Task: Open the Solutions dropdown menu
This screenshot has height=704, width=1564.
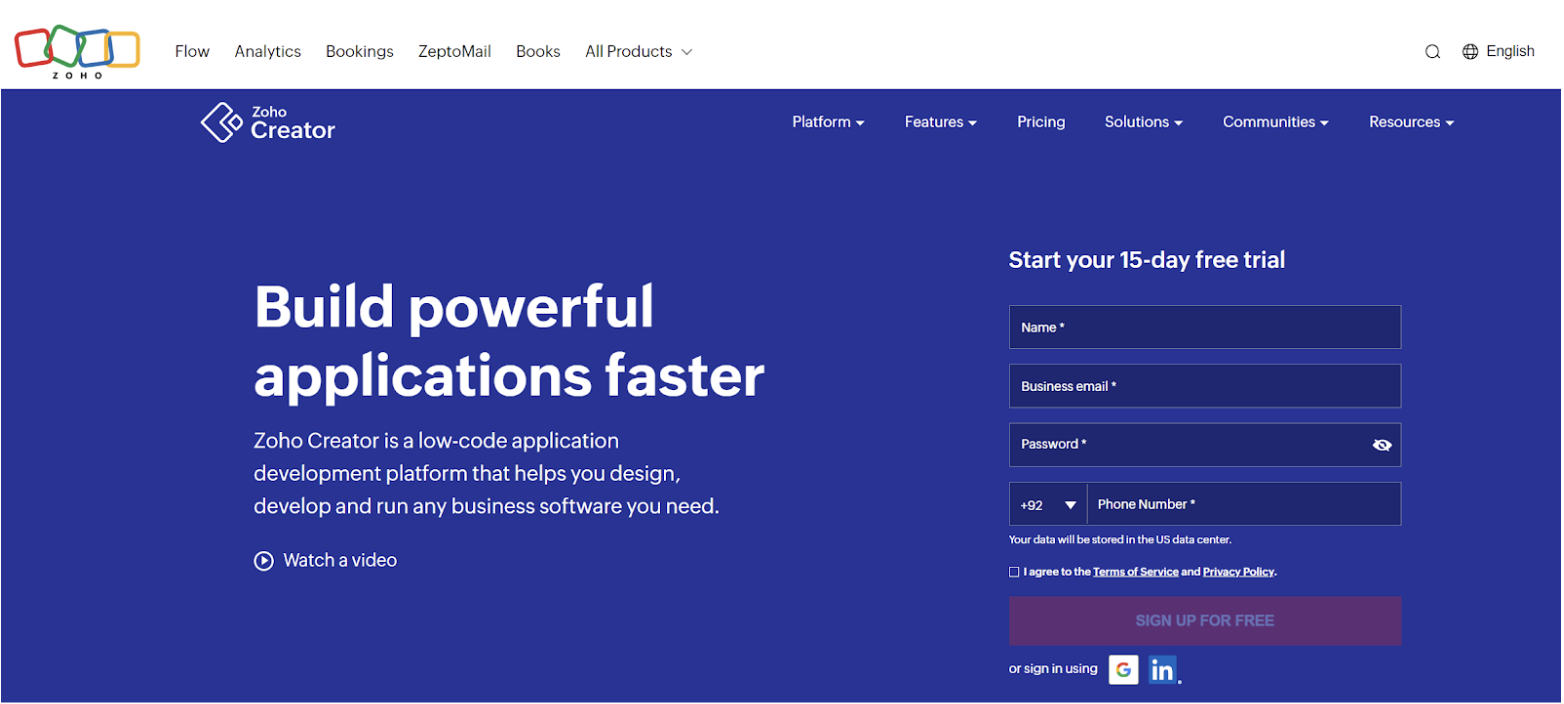Action: [1144, 122]
